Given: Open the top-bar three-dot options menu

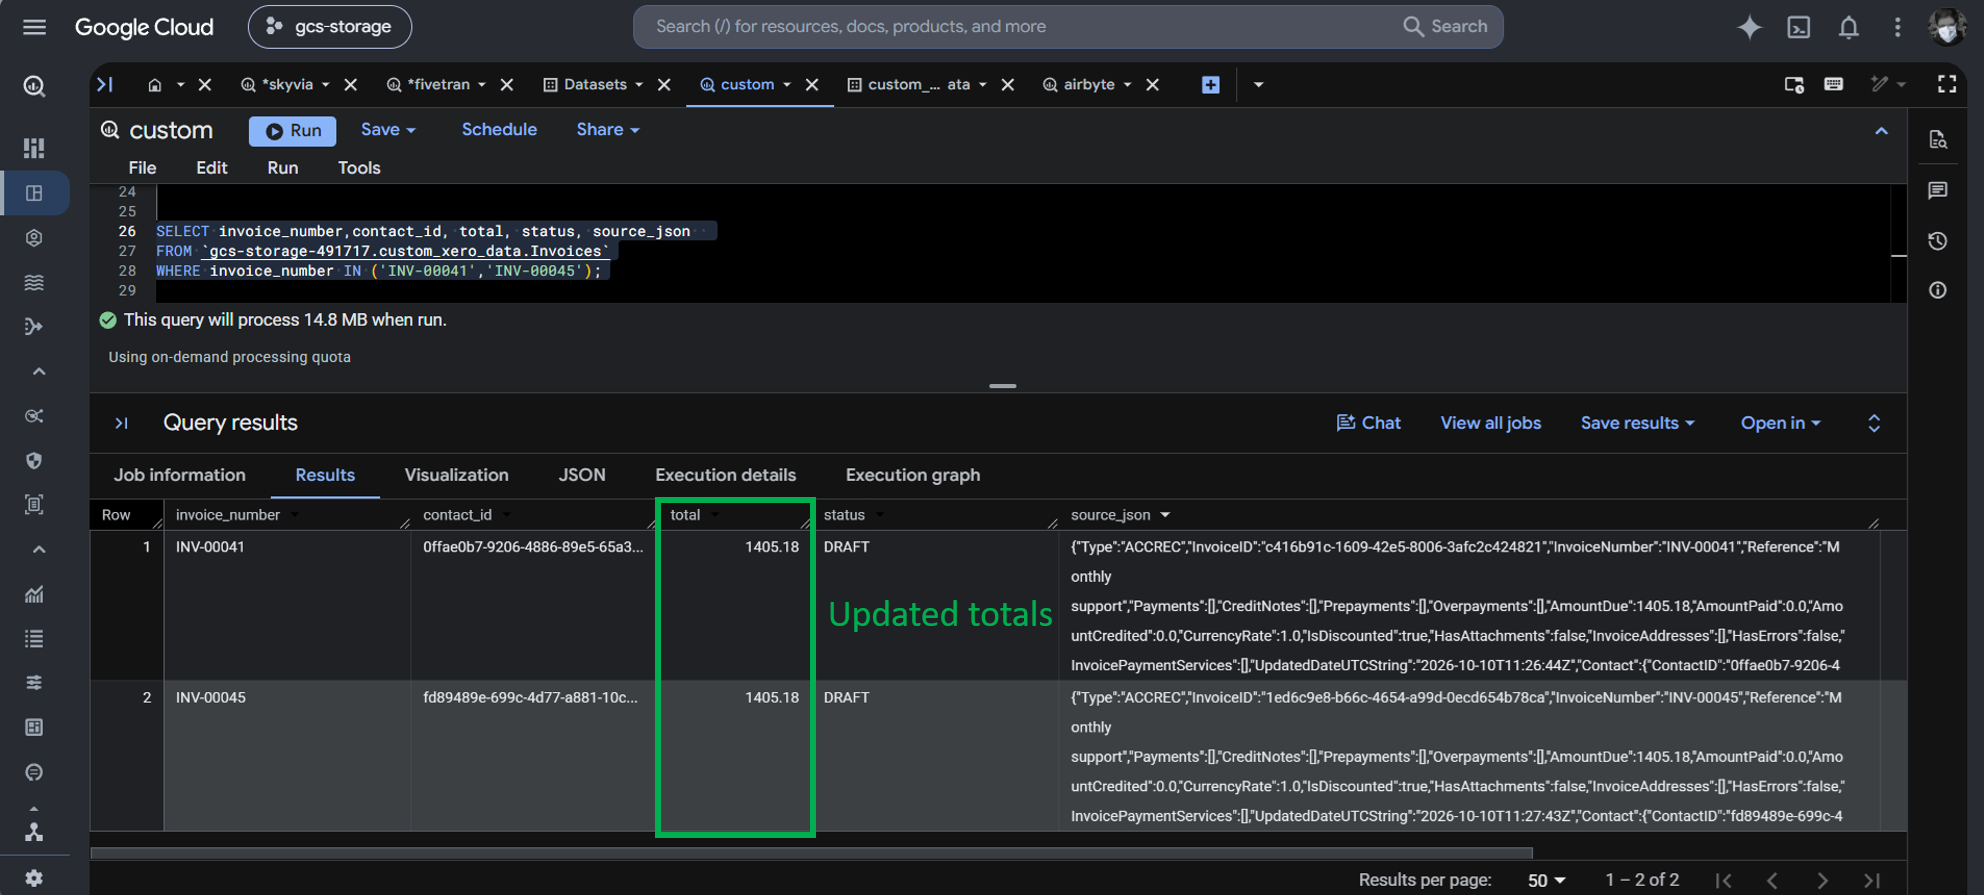Looking at the screenshot, I should point(1897,27).
